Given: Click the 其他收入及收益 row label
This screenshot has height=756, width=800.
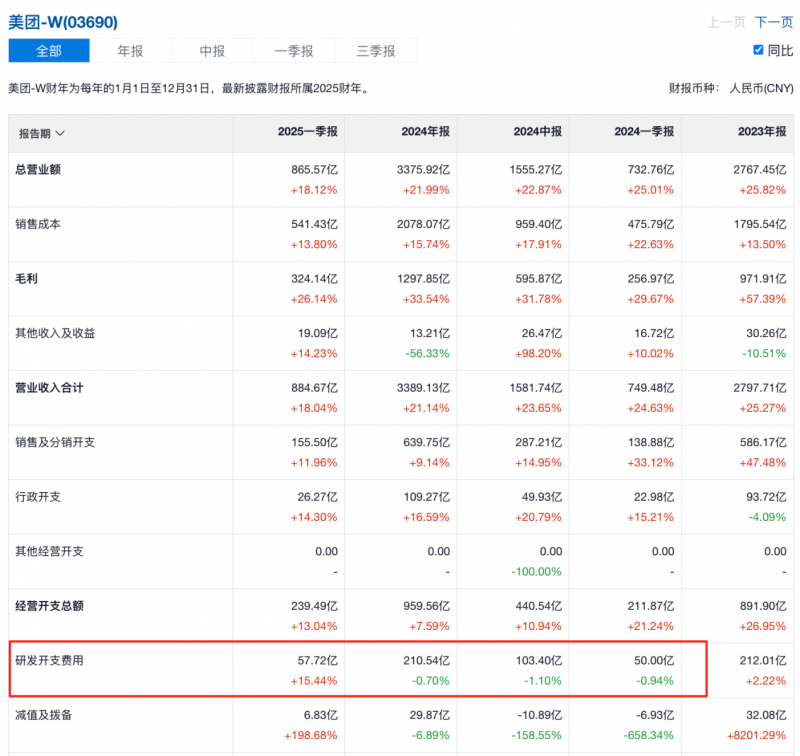Looking at the screenshot, I should coord(55,333).
